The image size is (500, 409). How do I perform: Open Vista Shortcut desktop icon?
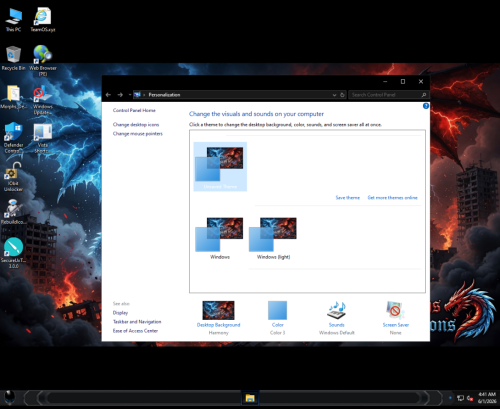(43, 137)
